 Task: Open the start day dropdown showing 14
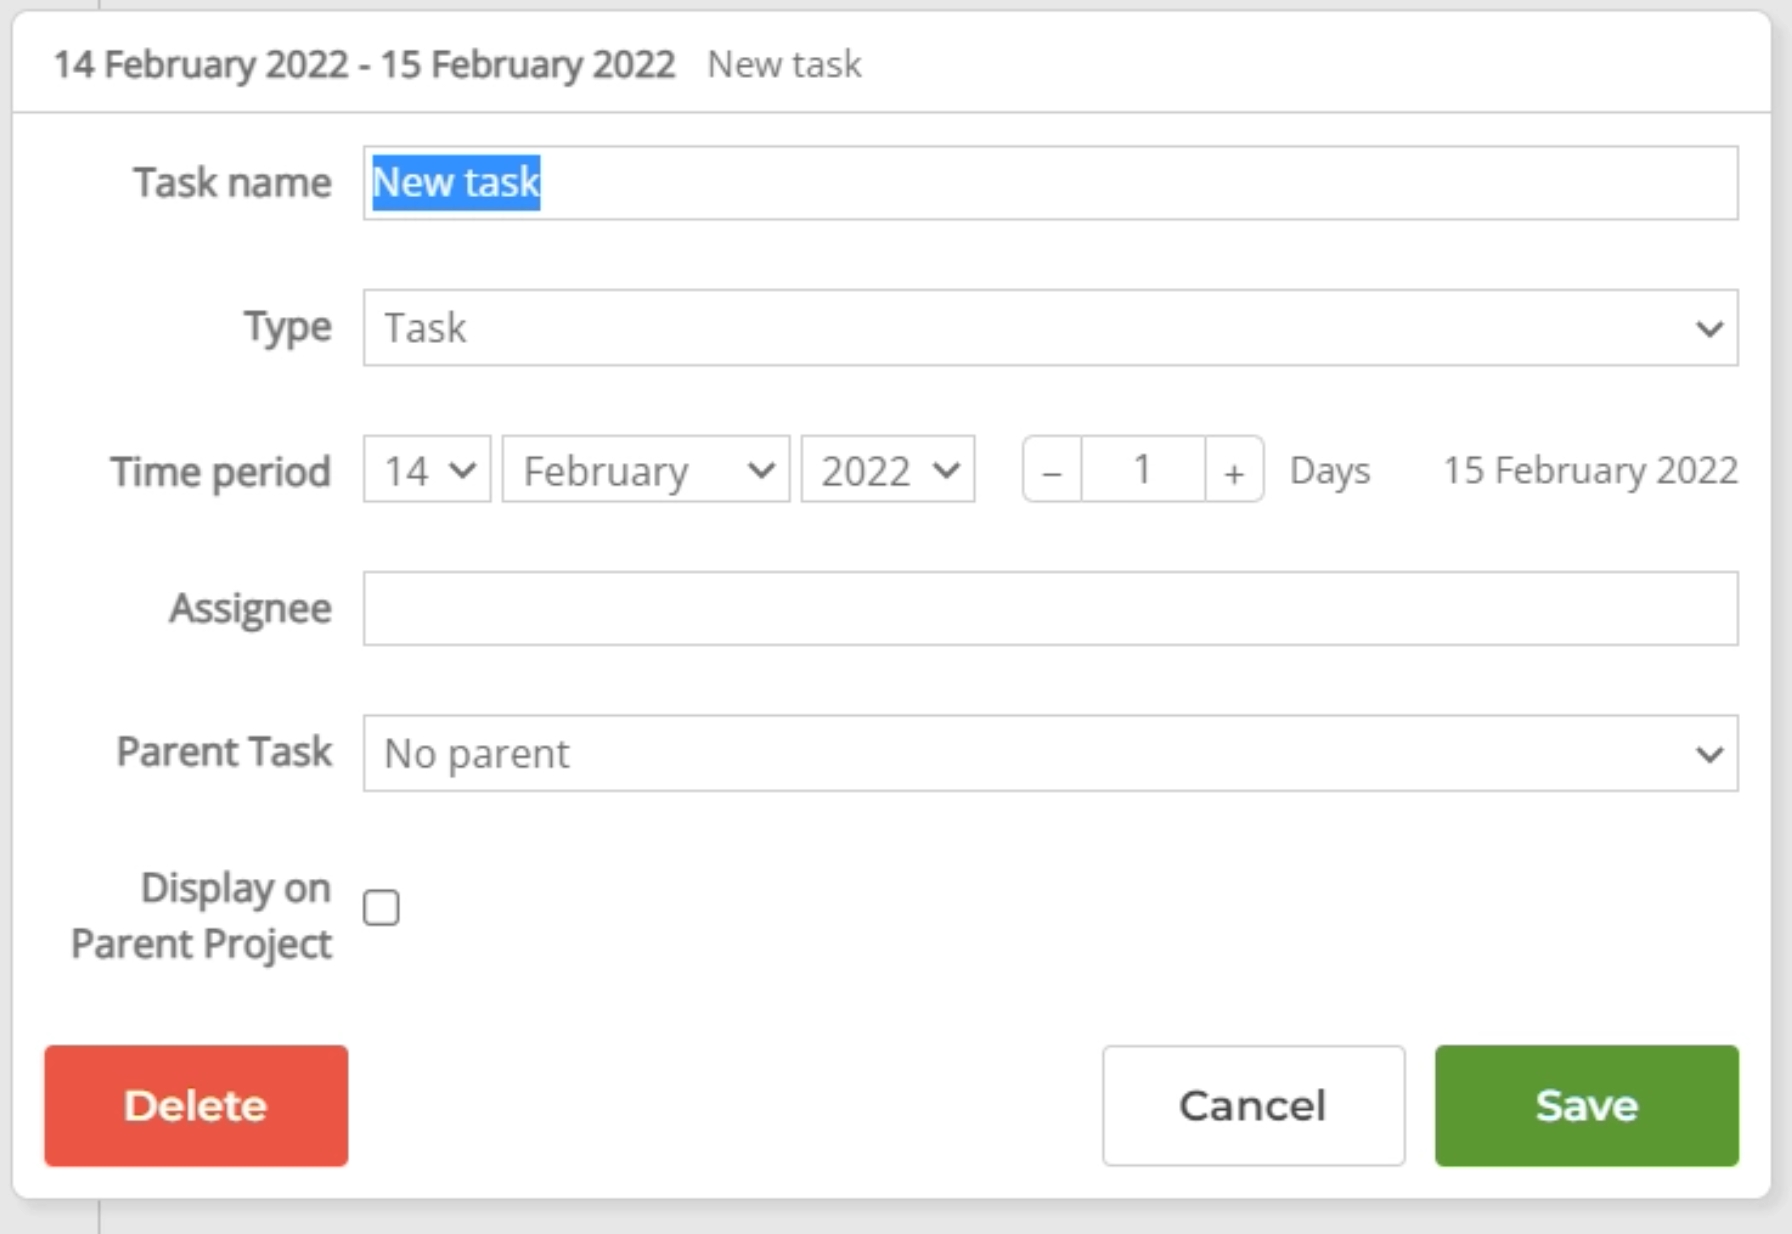[x=427, y=470]
